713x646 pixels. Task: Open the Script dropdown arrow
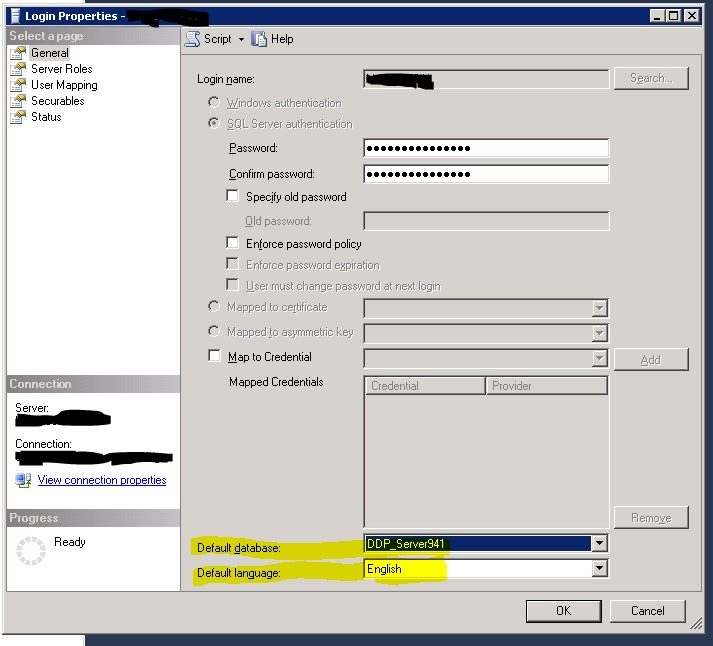click(241, 40)
